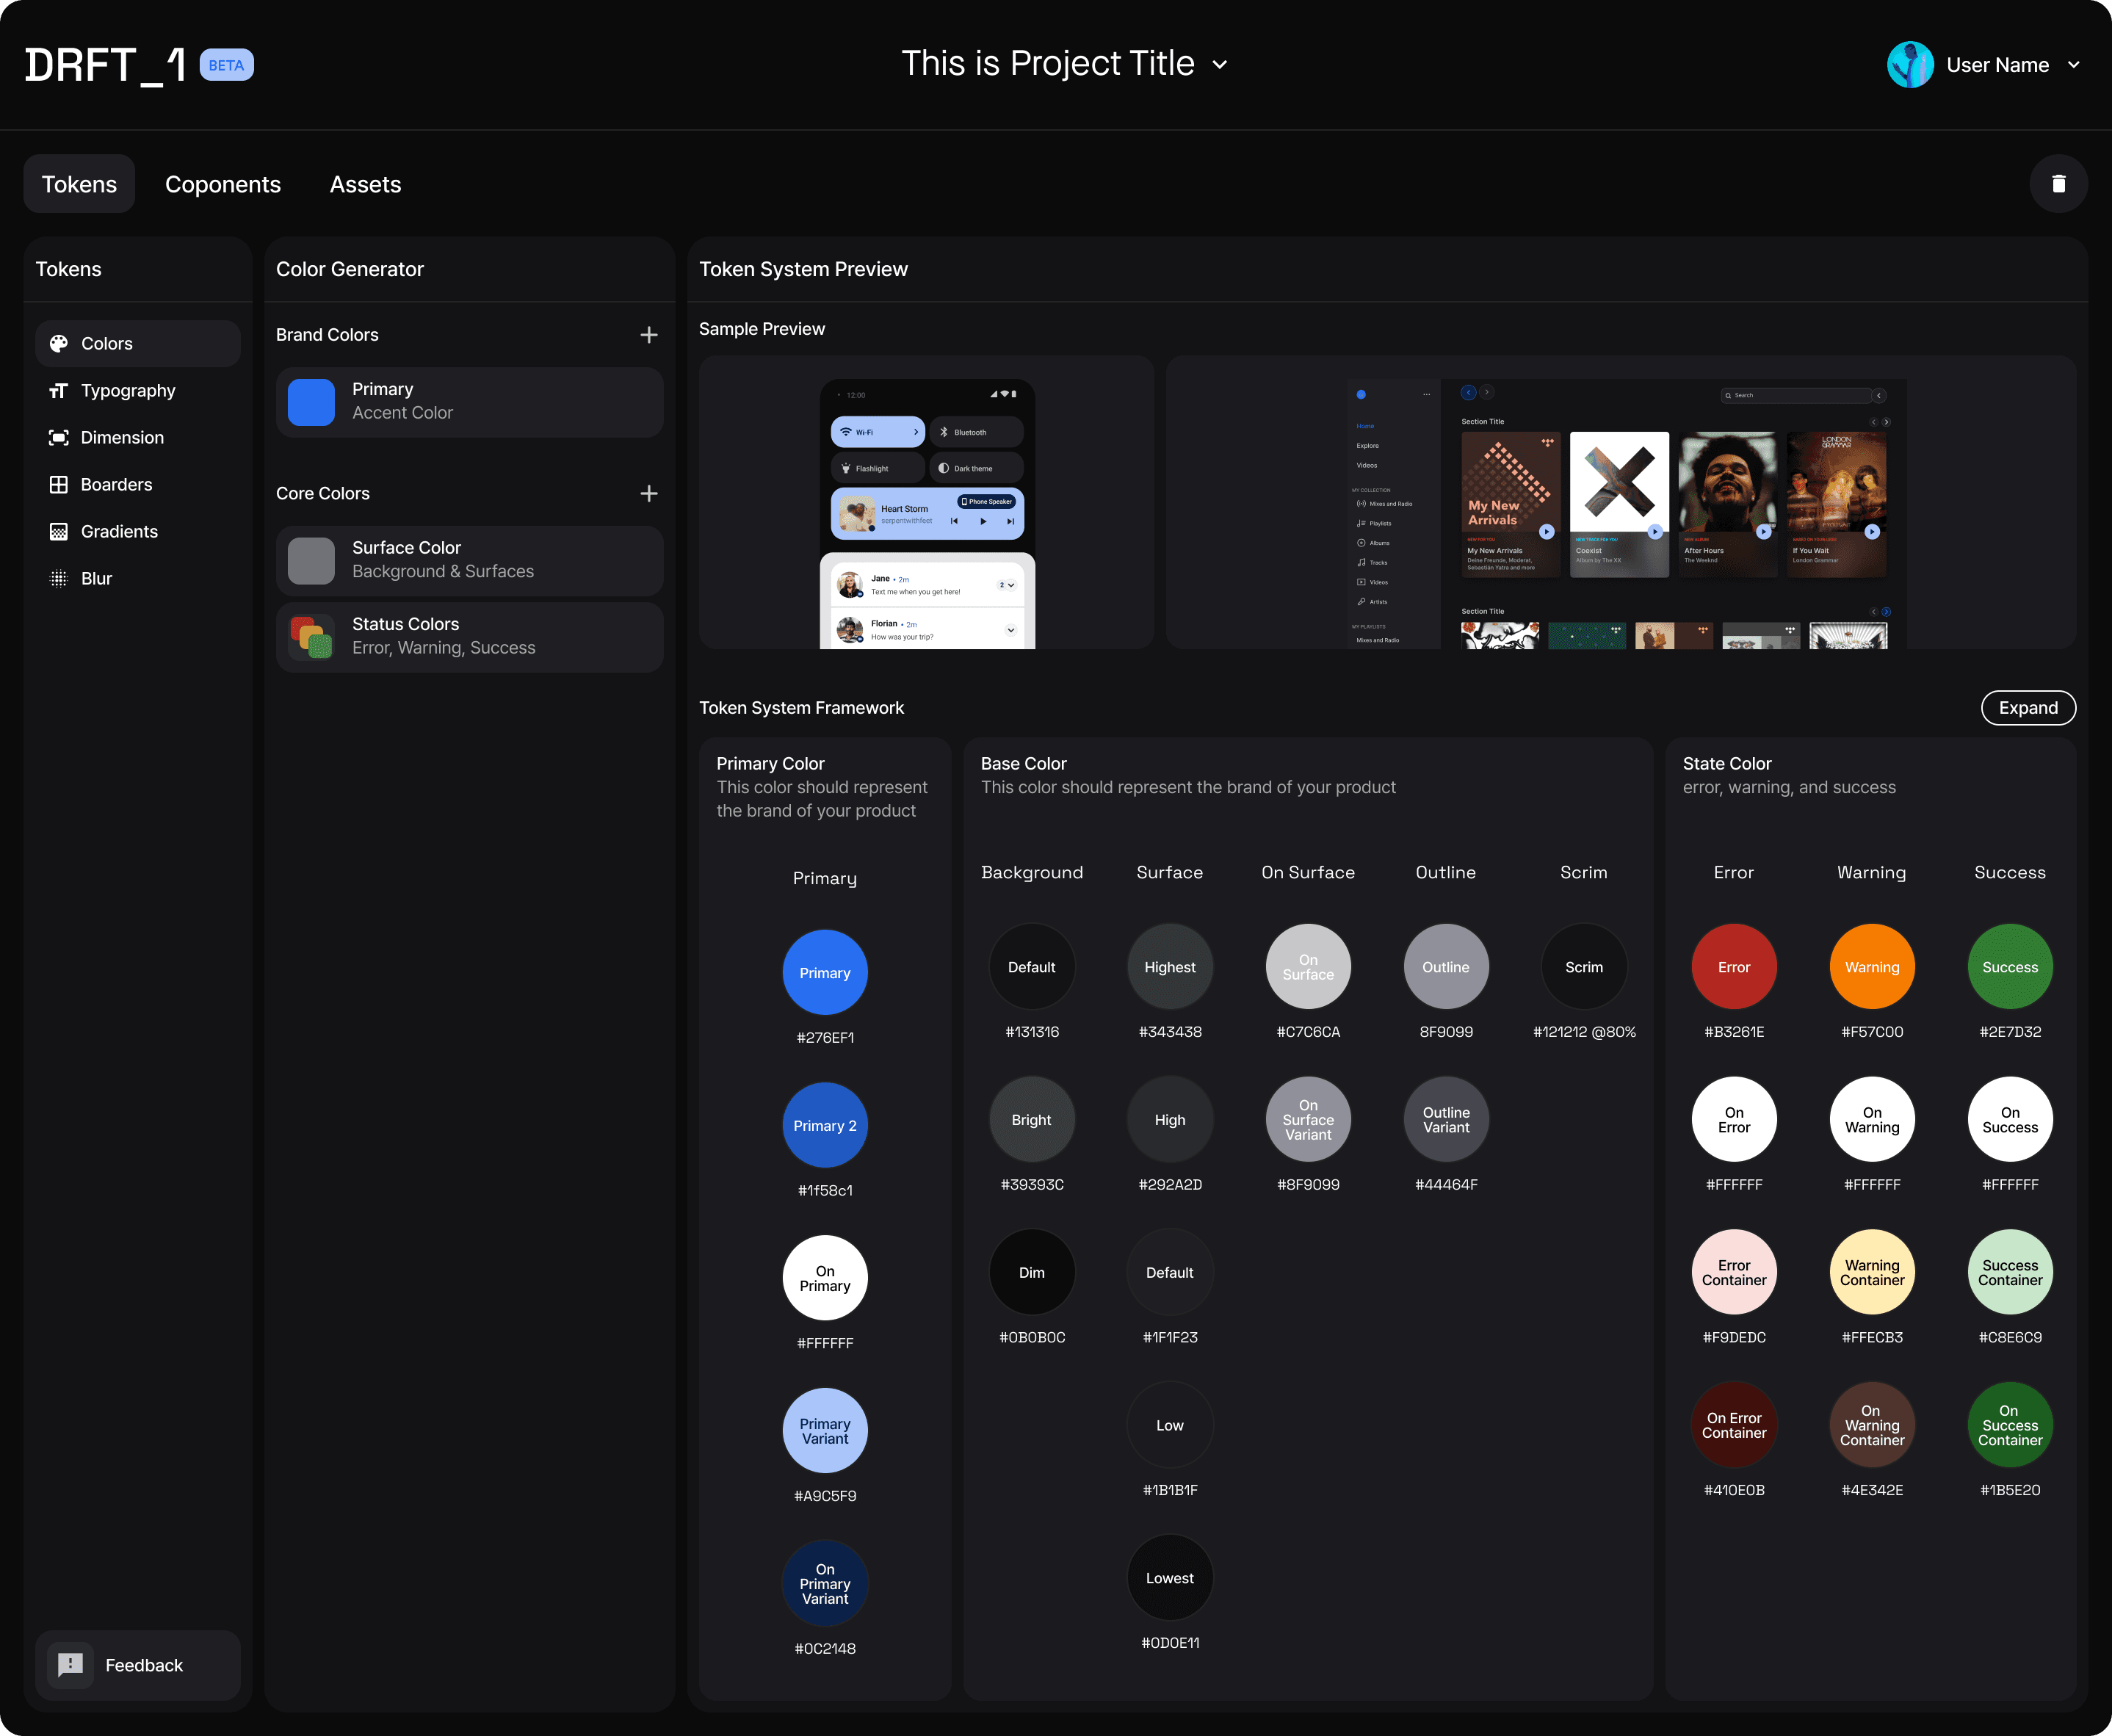The width and height of the screenshot is (2112, 1736).
Task: Click the Primary blue swatch in Brand Colors
Action: tap(311, 402)
